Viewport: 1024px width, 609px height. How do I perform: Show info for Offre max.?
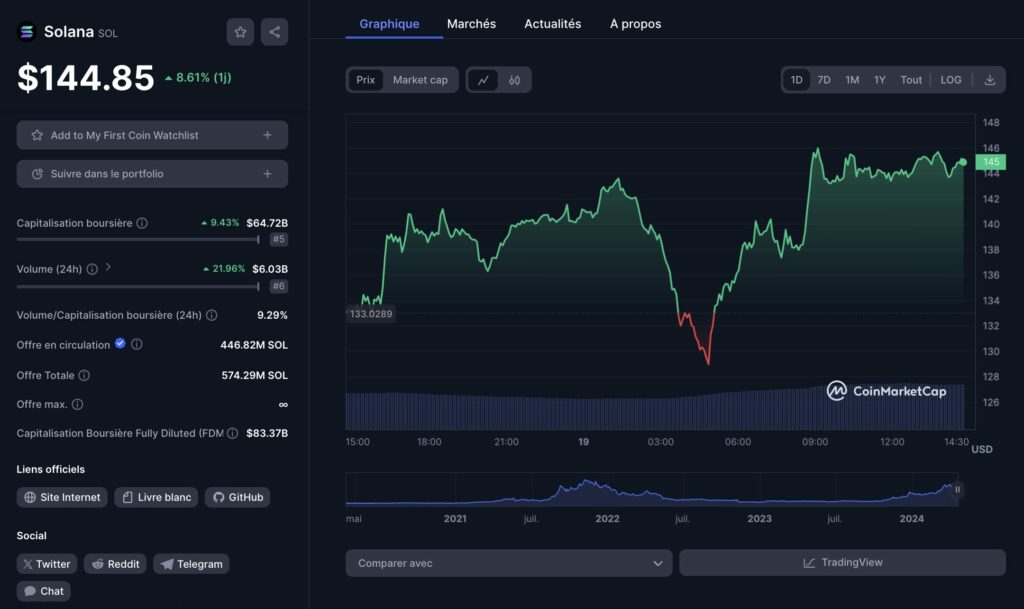tap(77, 405)
